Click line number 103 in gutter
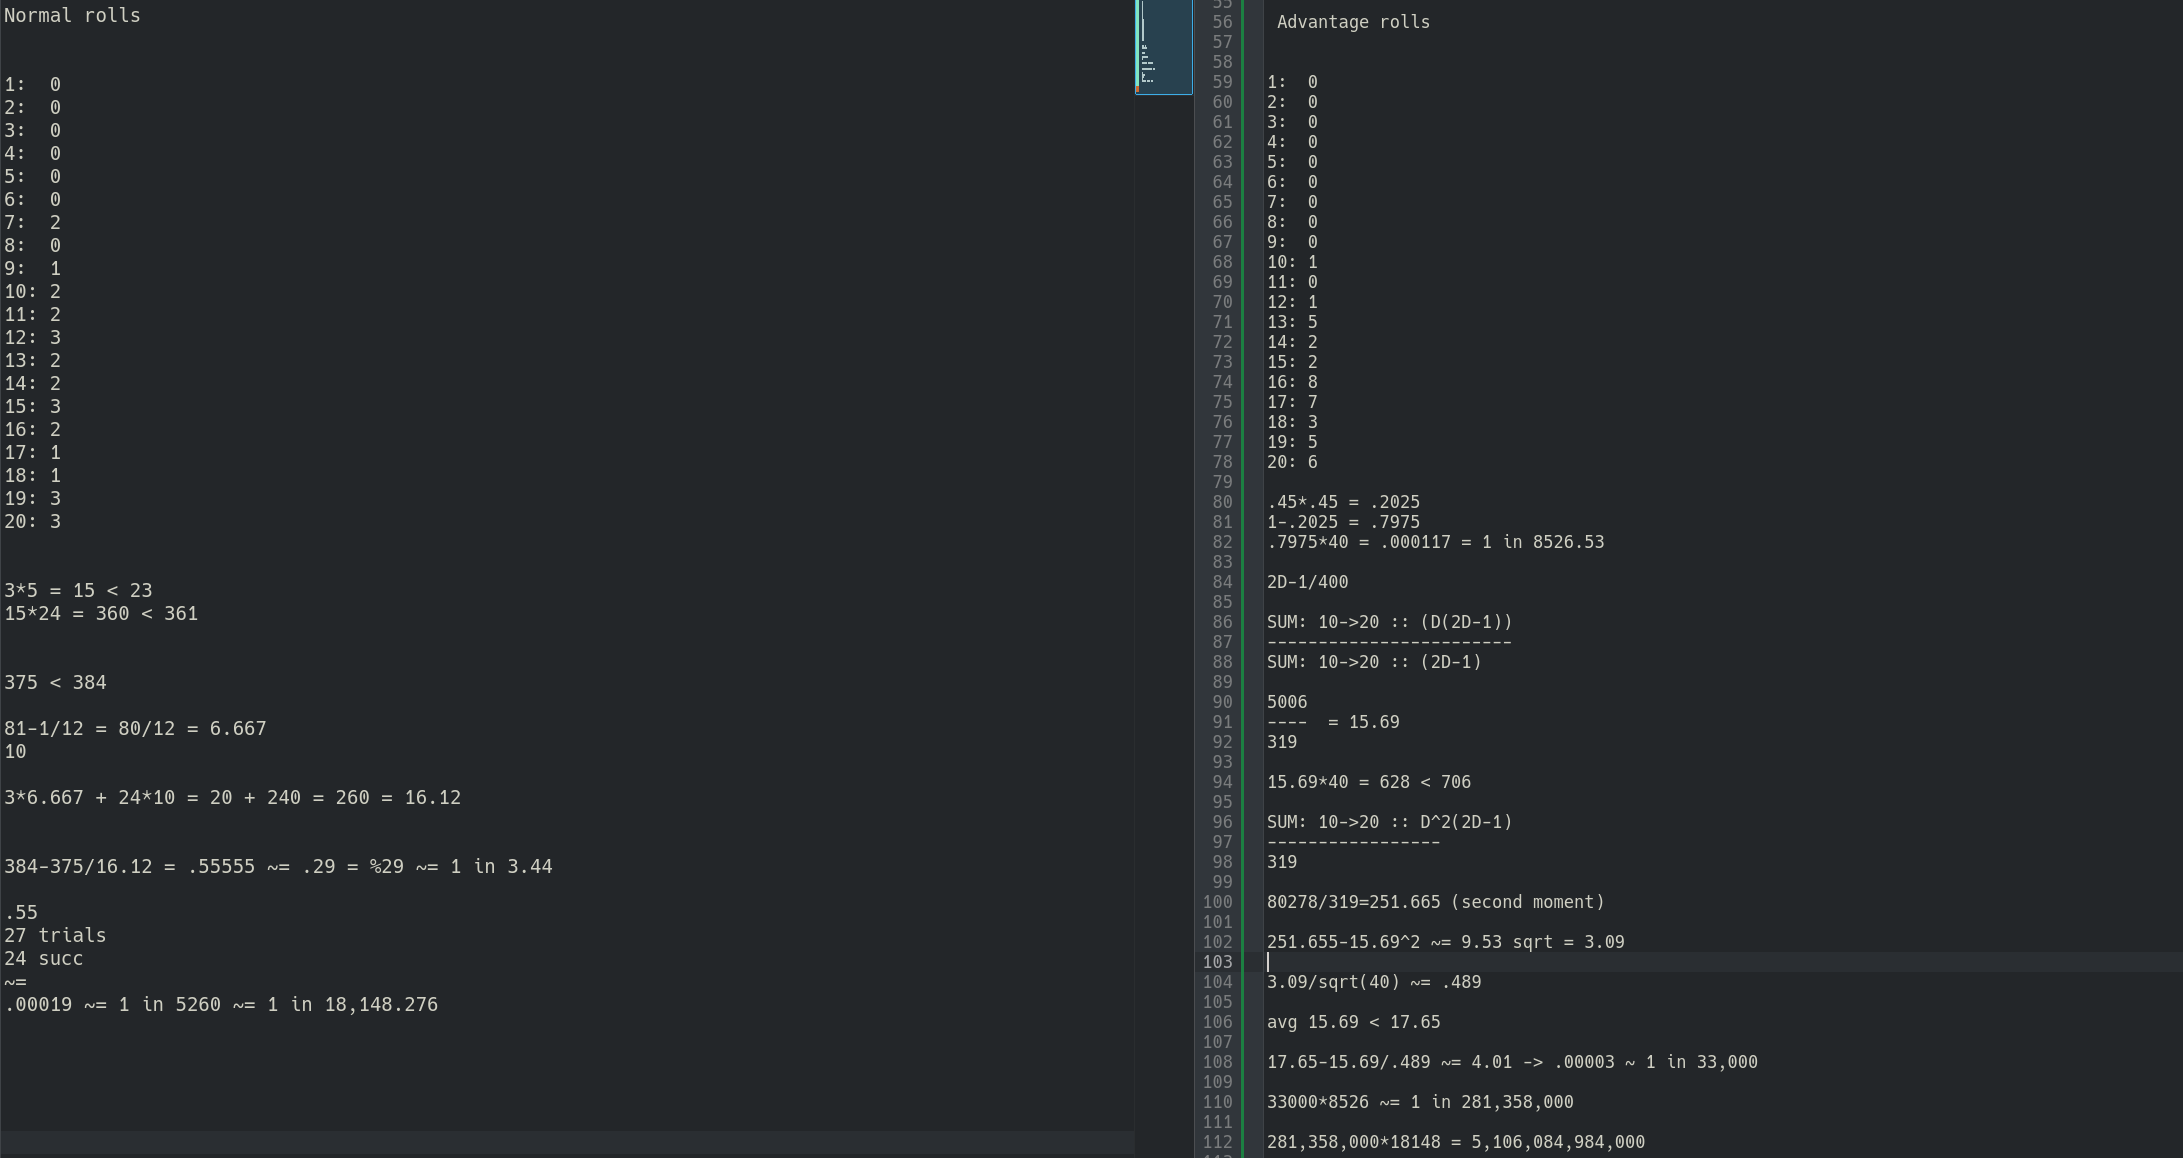Screen dimensions: 2183x1158 1217,962
